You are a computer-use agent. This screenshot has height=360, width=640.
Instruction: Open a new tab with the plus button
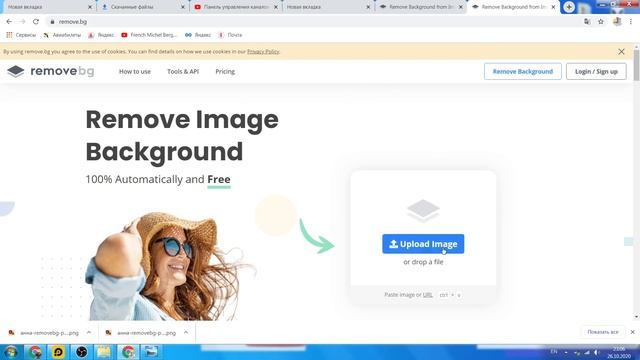tap(569, 7)
